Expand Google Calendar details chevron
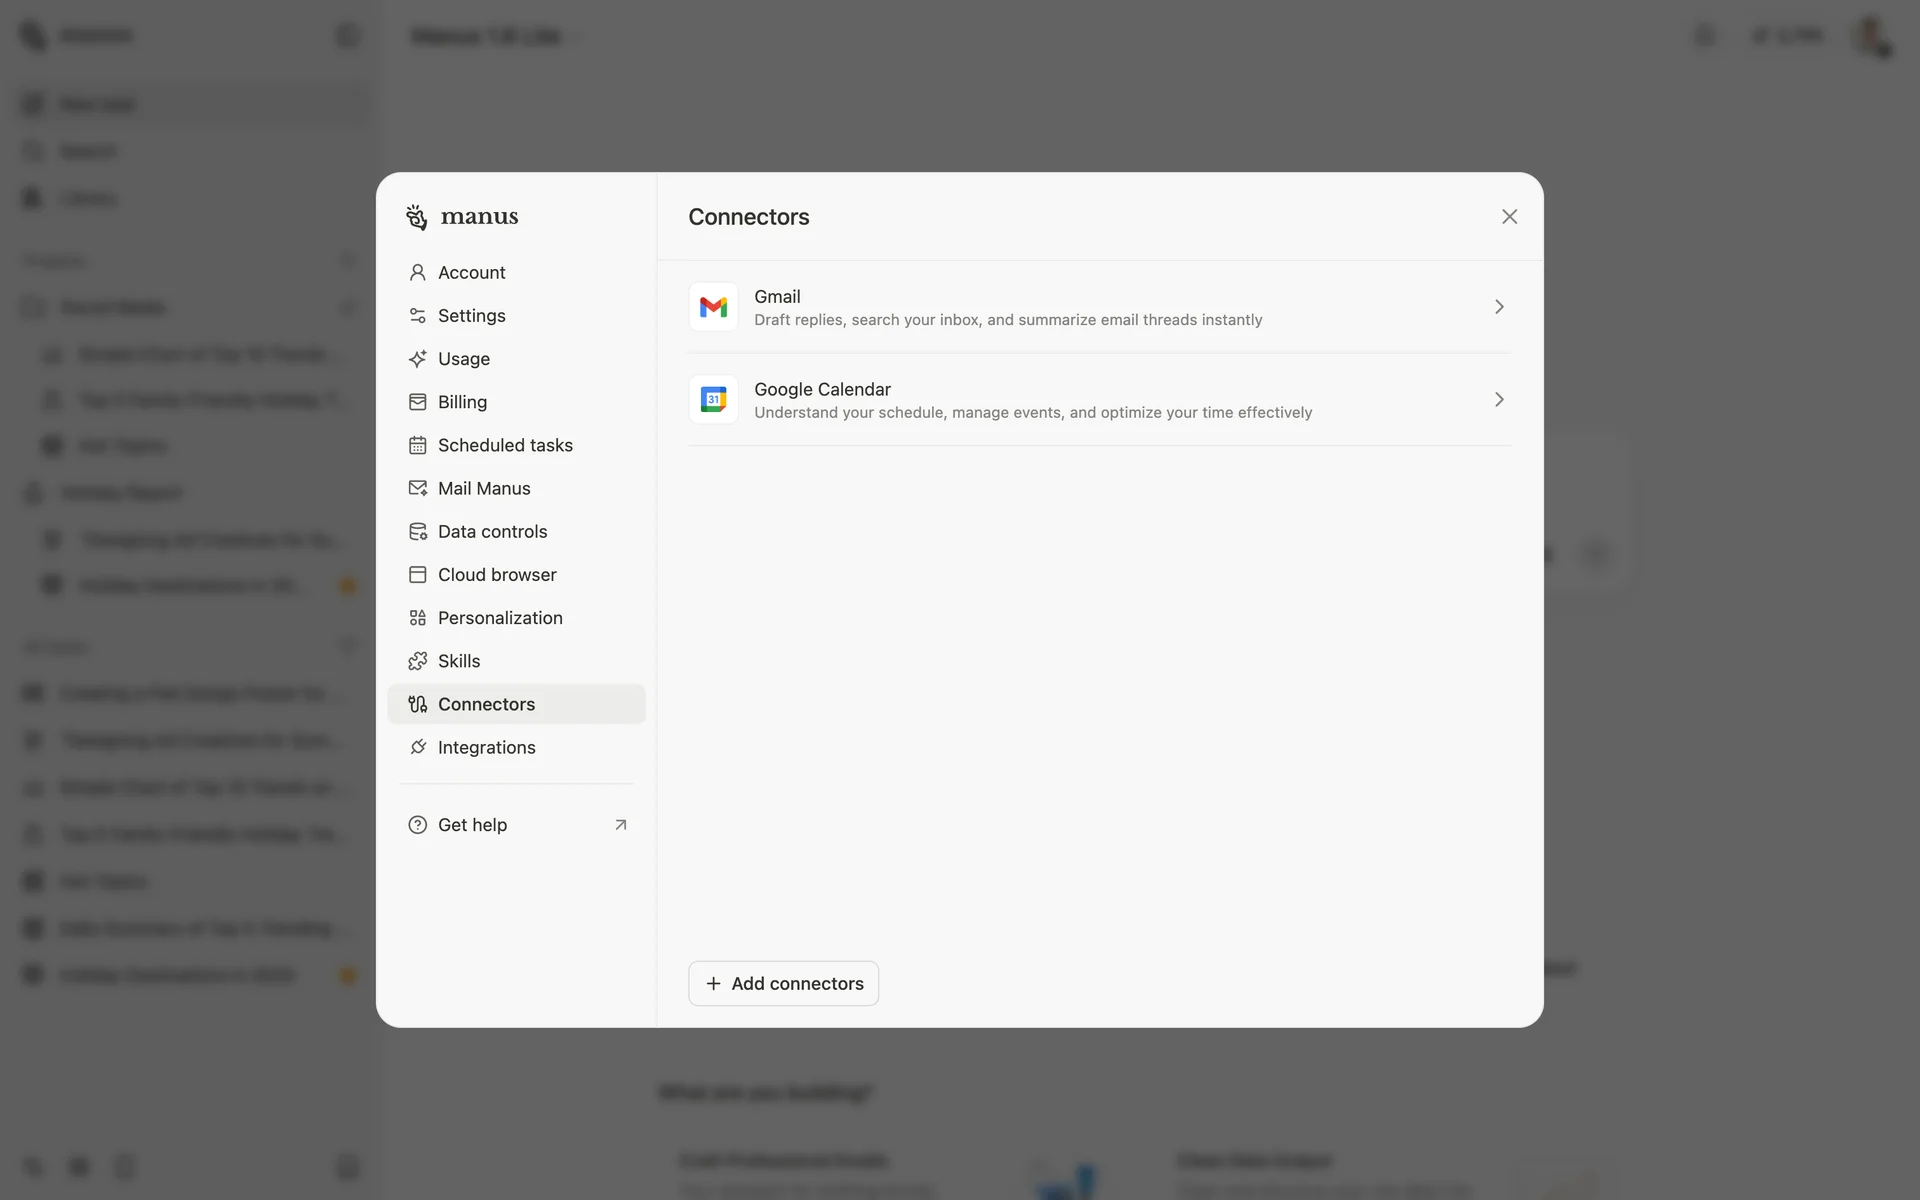This screenshot has height=1200, width=1920. click(x=1498, y=400)
